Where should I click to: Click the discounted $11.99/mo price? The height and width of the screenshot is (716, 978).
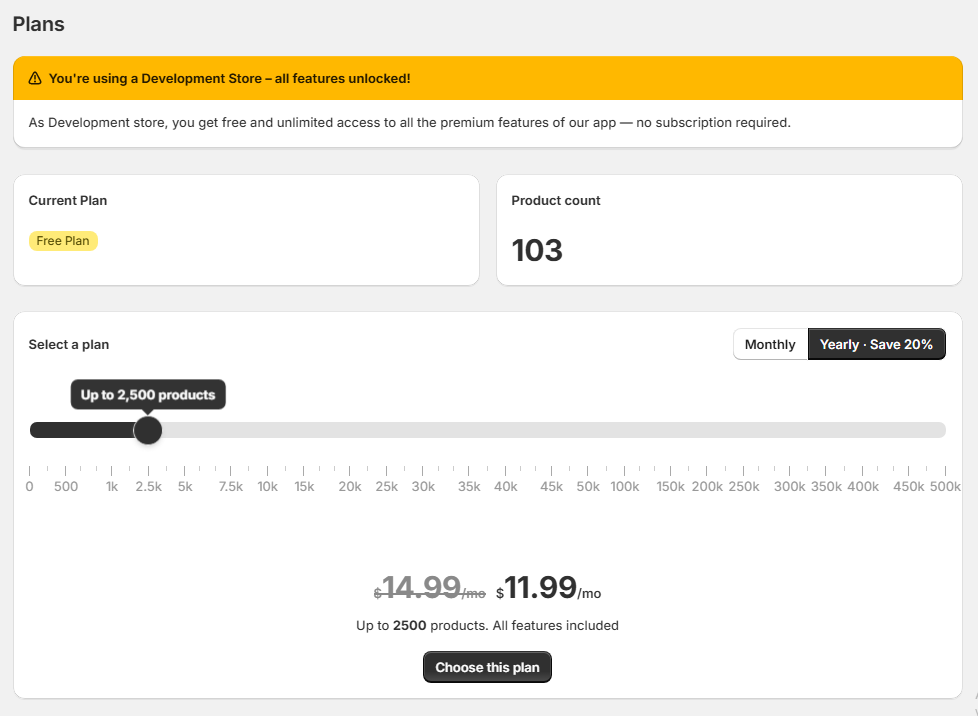click(548, 588)
